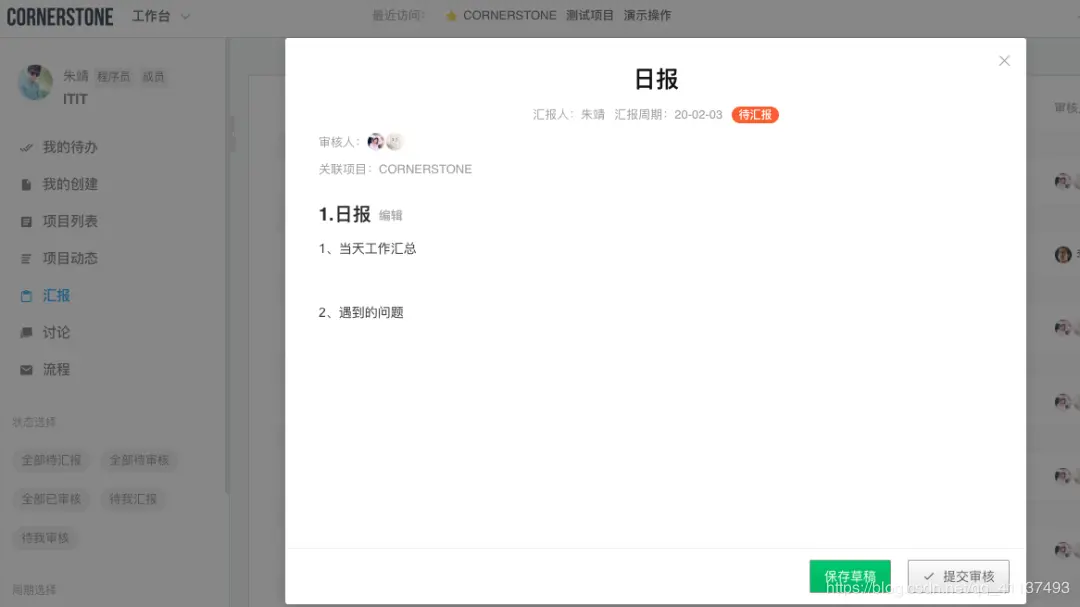The image size is (1080, 607).
Task: Click the 提交审核 button
Action: [x=957, y=576]
